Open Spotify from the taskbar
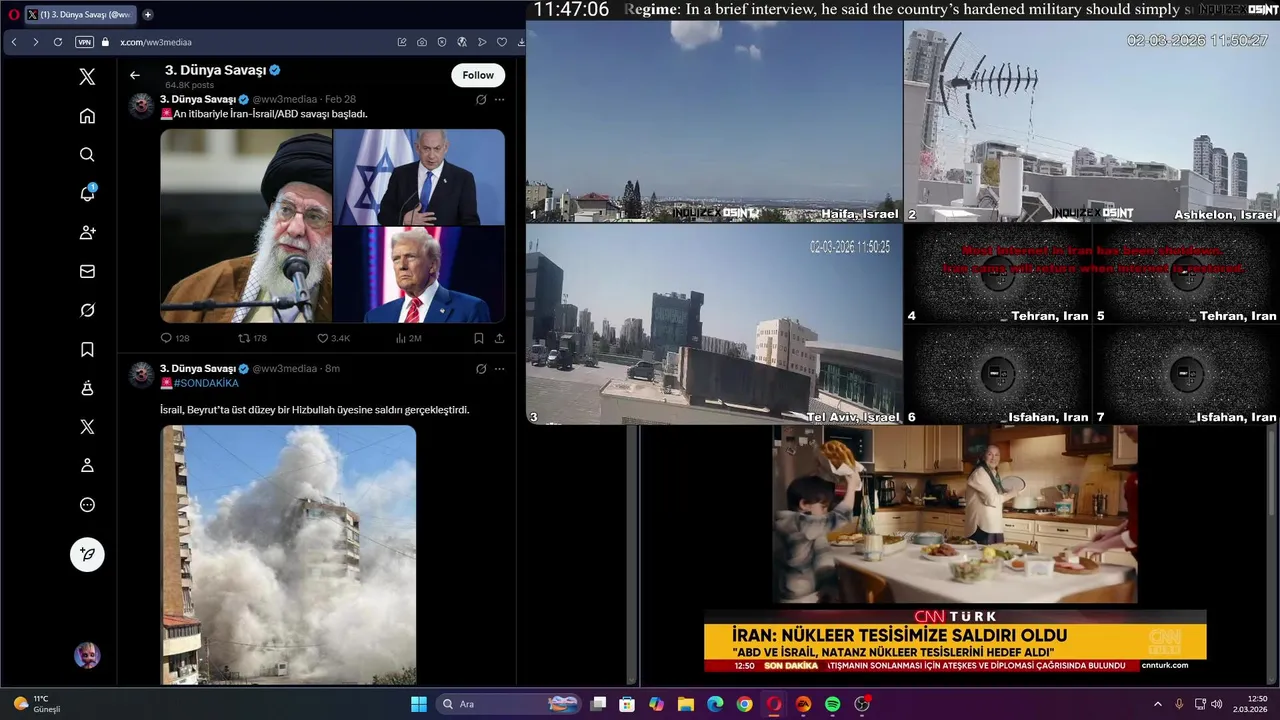The image size is (1280, 720). [x=833, y=704]
